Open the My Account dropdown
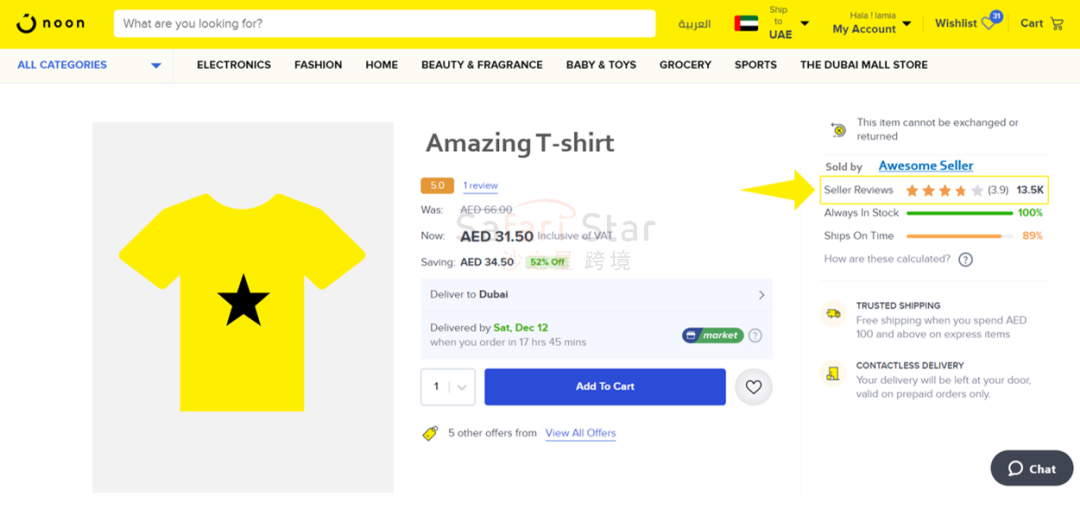The image size is (1080, 515). pos(871,23)
